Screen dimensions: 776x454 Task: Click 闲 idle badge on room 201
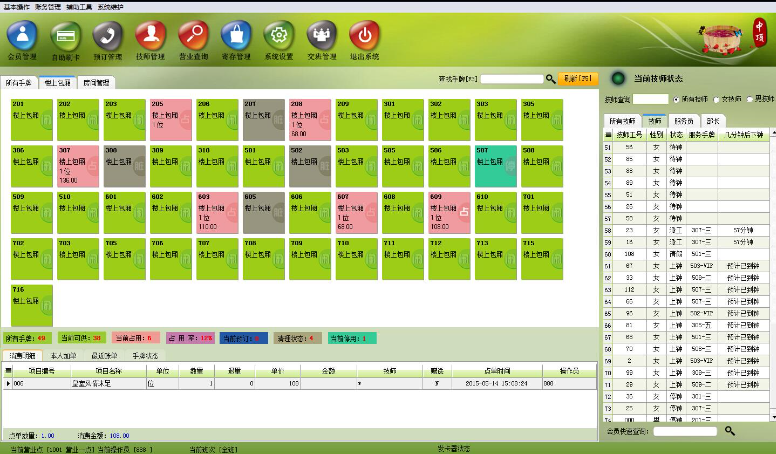click(46, 119)
